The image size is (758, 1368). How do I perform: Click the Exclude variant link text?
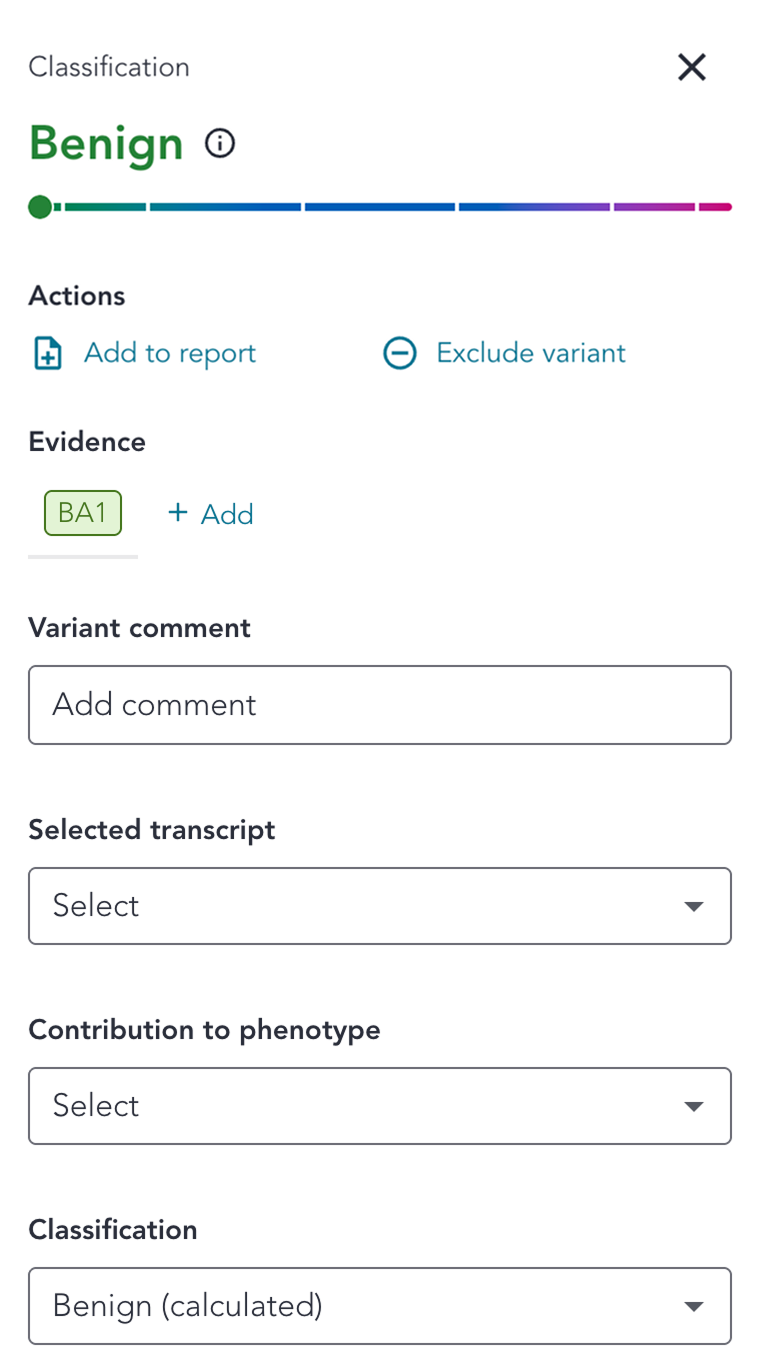531,353
